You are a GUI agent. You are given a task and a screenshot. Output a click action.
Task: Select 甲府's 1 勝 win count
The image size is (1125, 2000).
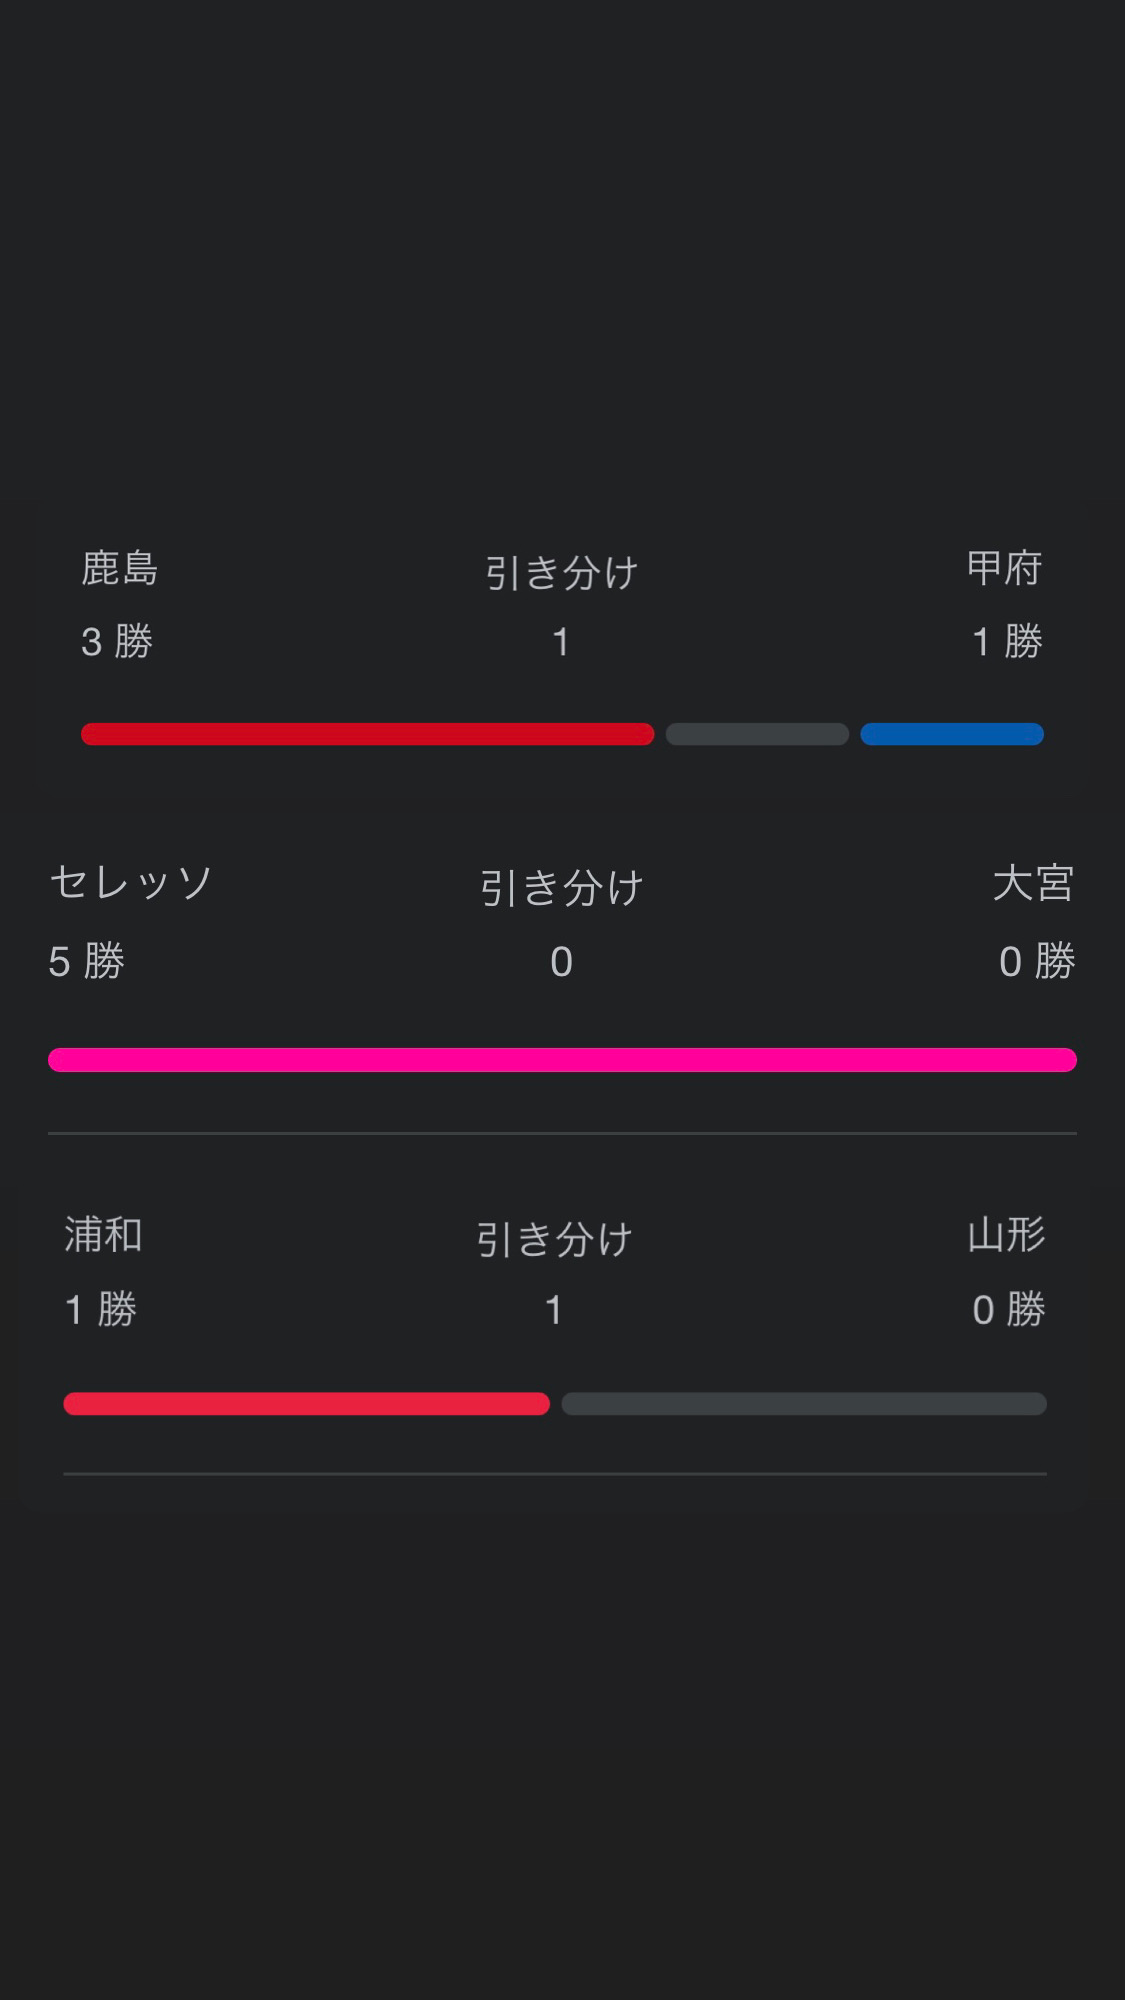click(1007, 642)
